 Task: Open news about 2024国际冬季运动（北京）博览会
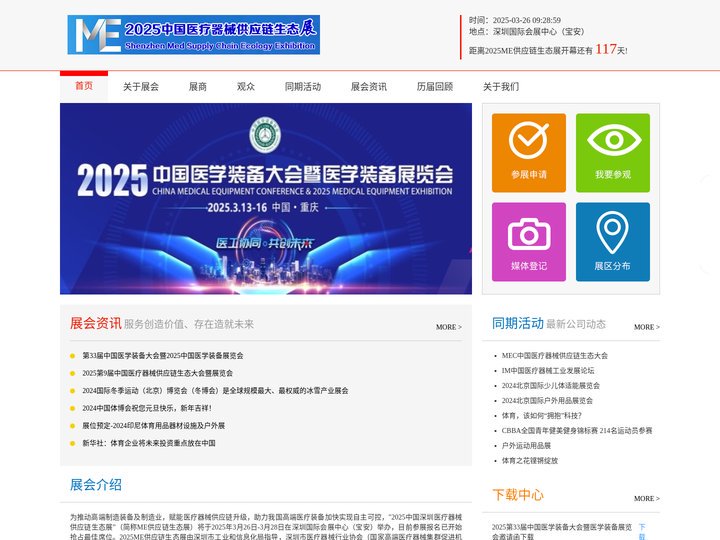(x=215, y=390)
